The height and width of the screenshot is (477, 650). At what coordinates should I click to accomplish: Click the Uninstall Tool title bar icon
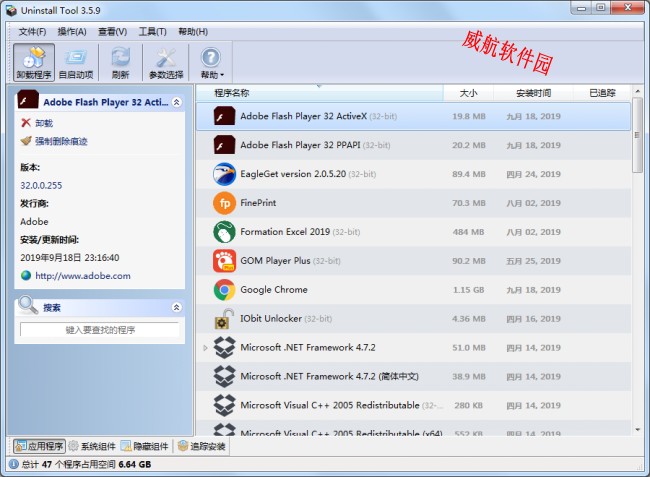tap(12, 10)
